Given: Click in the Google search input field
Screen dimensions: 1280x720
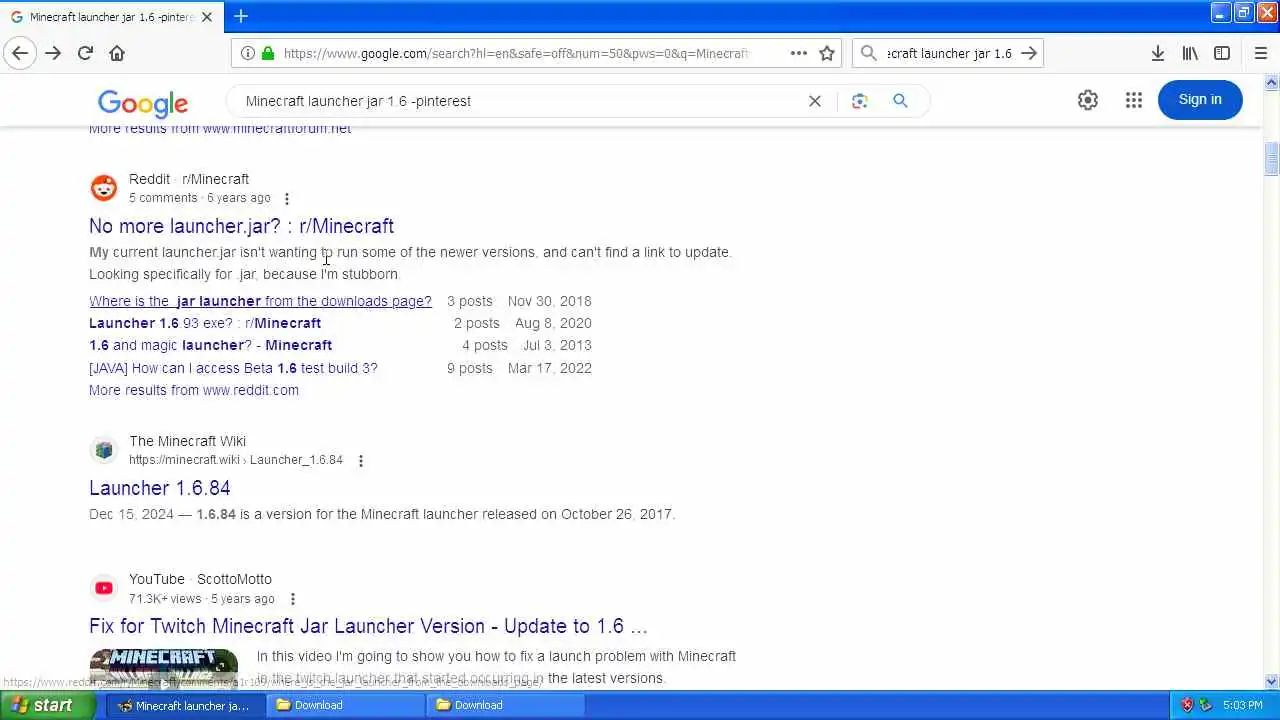Looking at the screenshot, I should click(x=520, y=101).
